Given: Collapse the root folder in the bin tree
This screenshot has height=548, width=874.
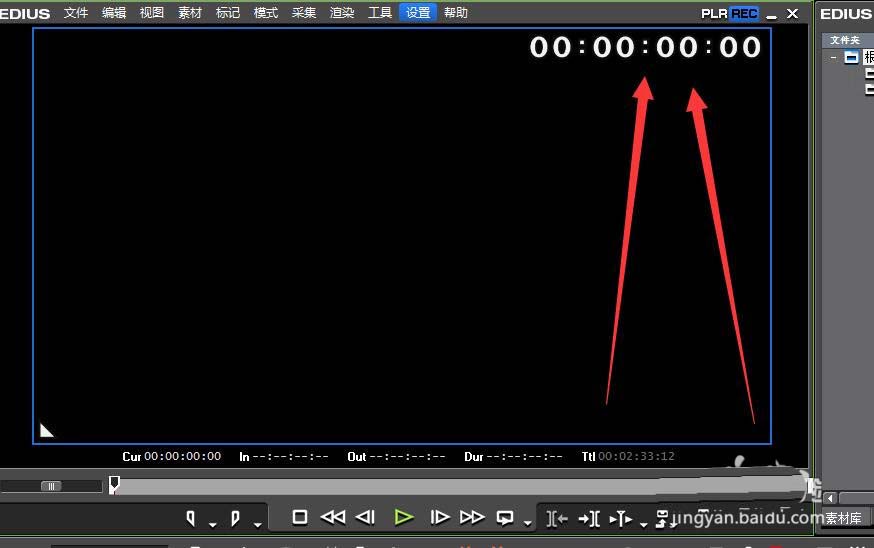Looking at the screenshot, I should [833, 57].
